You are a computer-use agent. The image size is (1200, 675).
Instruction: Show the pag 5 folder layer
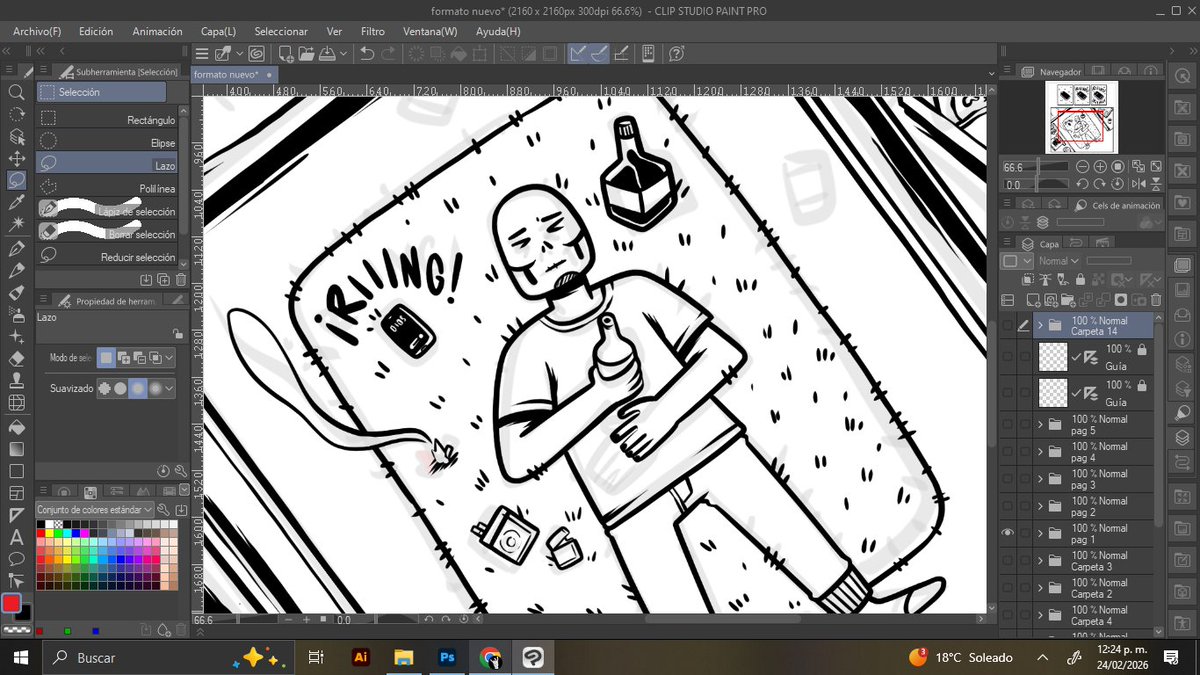point(1007,425)
